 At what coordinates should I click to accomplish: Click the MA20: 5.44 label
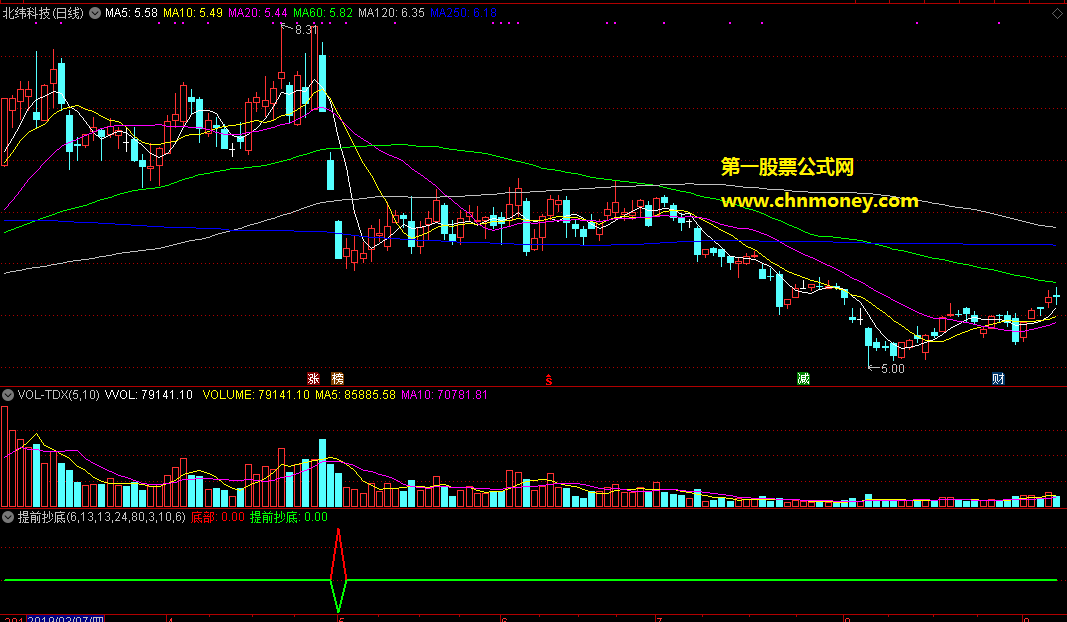[258, 13]
